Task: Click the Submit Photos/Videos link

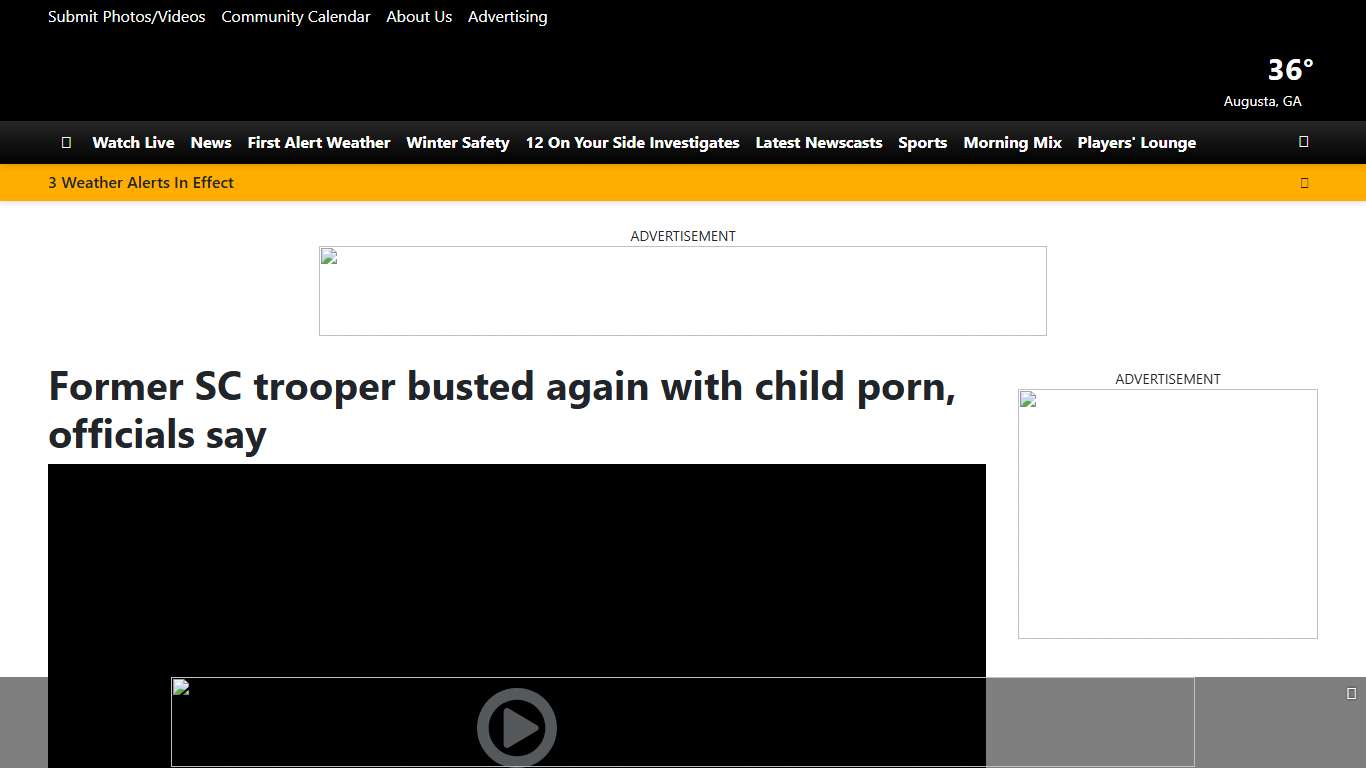Action: pos(127,17)
